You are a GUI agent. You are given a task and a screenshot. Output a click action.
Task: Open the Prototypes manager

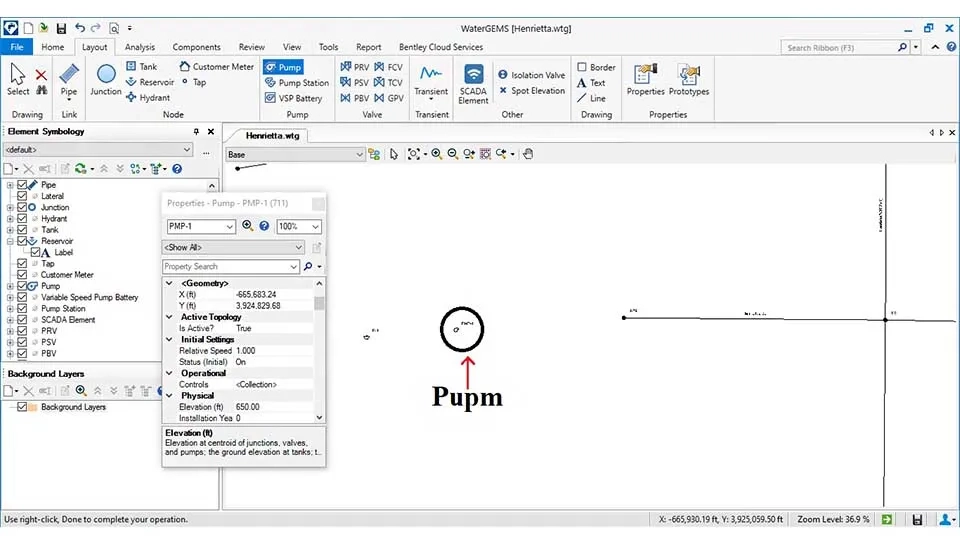688,79
